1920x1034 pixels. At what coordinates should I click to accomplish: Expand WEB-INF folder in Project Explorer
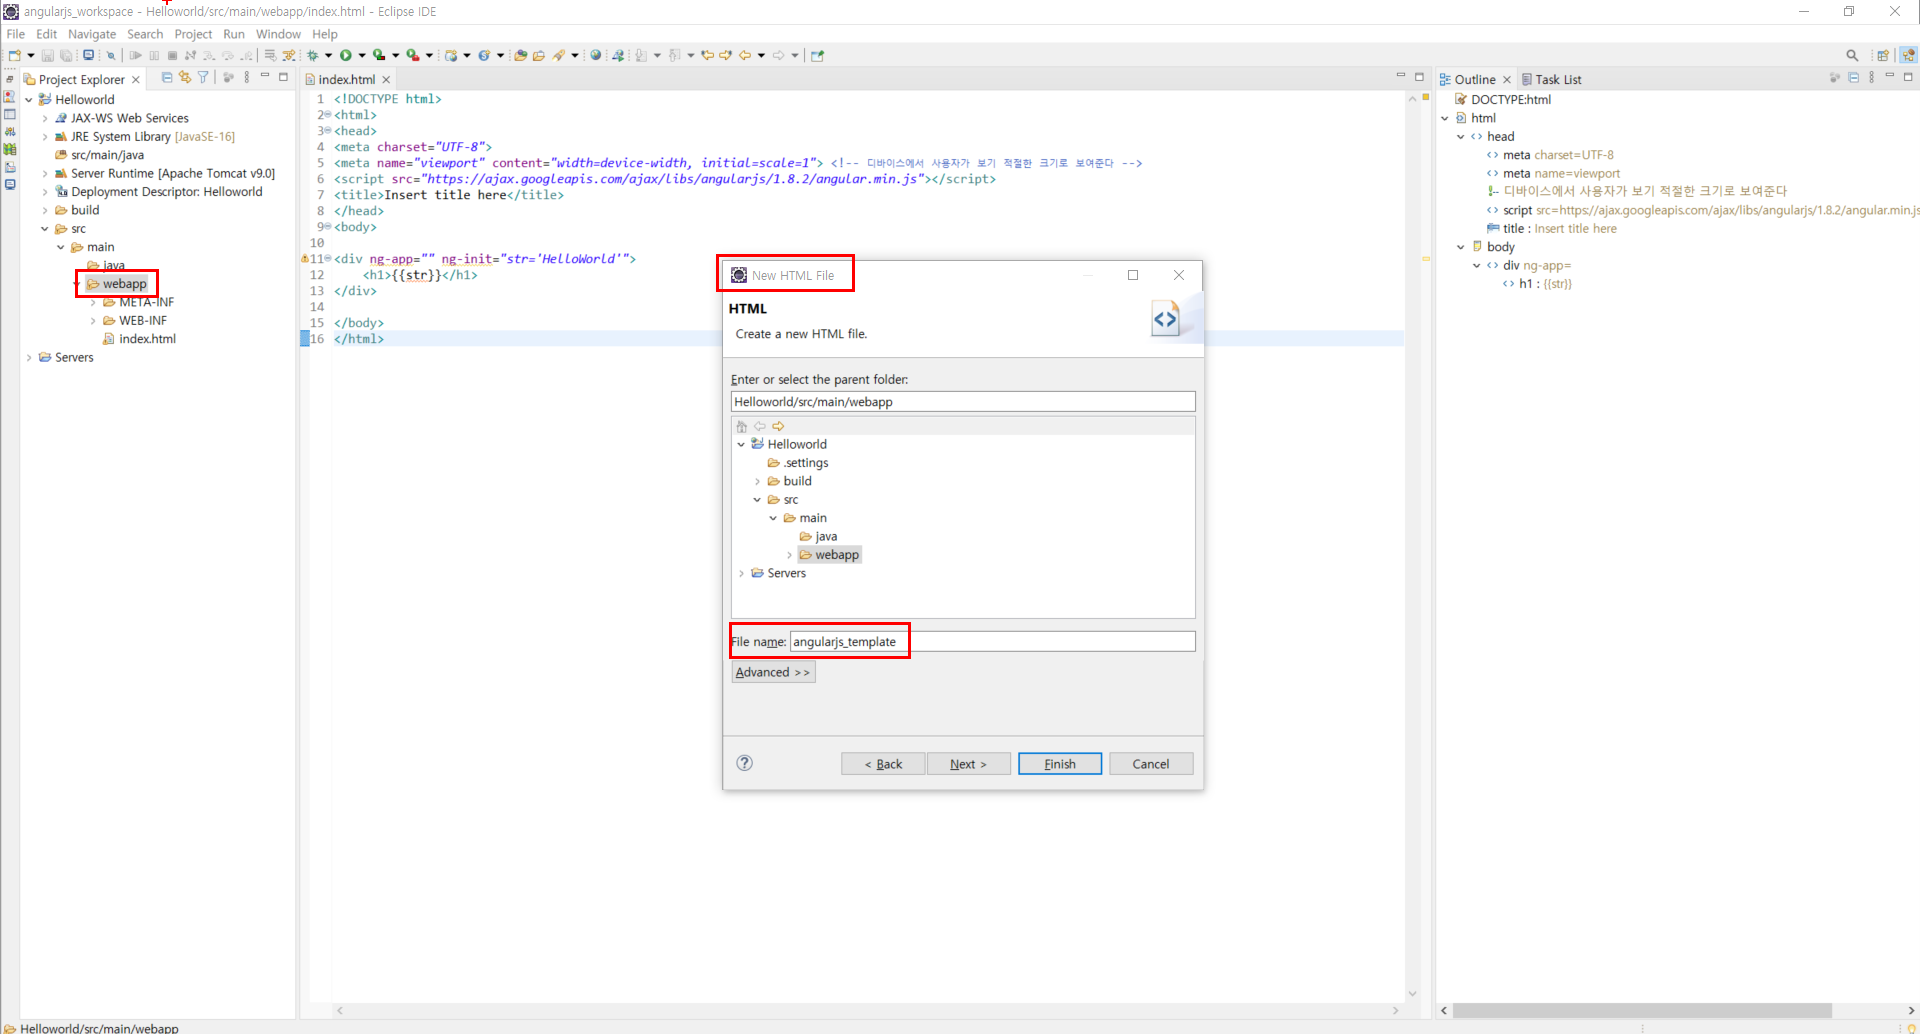point(93,321)
